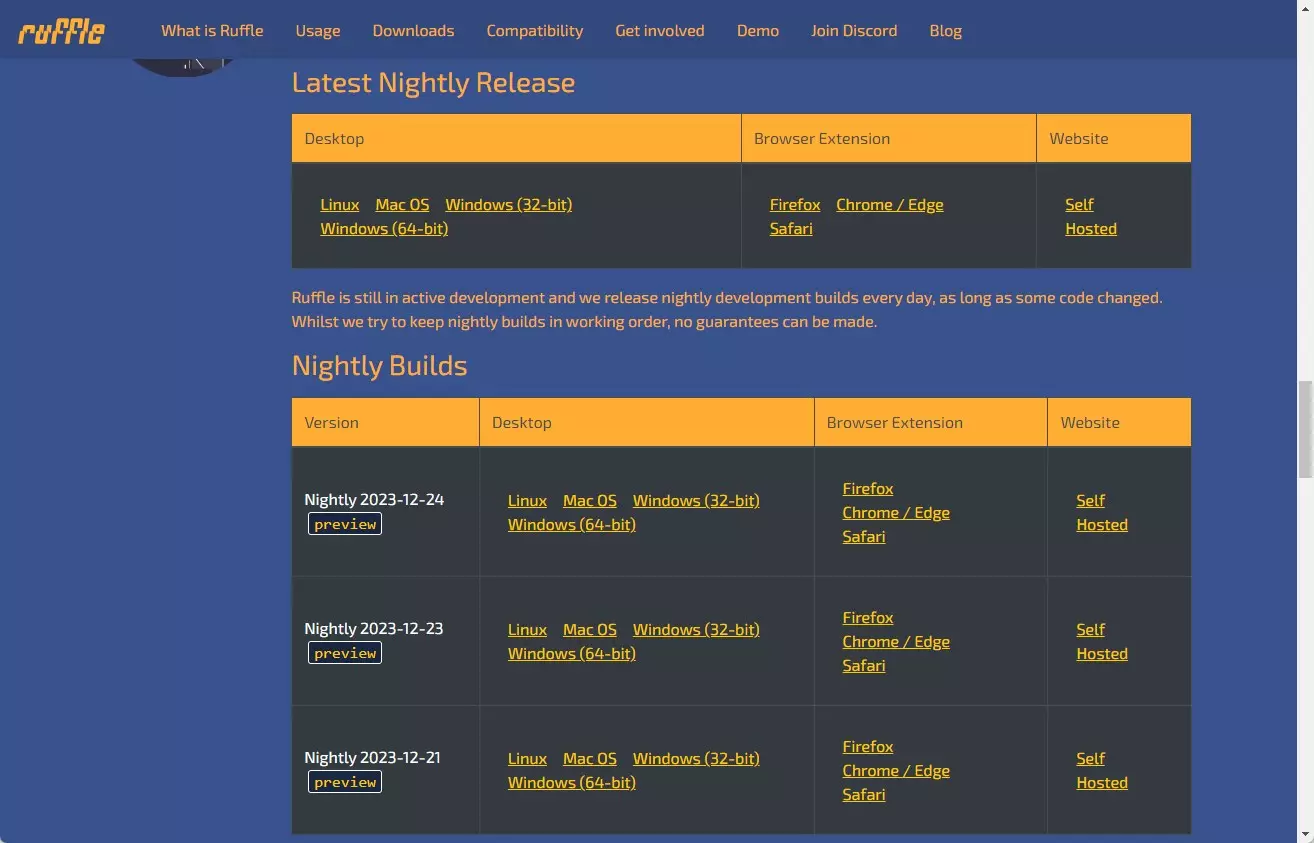Go to the Usage page
The image size is (1314, 843).
pyautogui.click(x=318, y=31)
